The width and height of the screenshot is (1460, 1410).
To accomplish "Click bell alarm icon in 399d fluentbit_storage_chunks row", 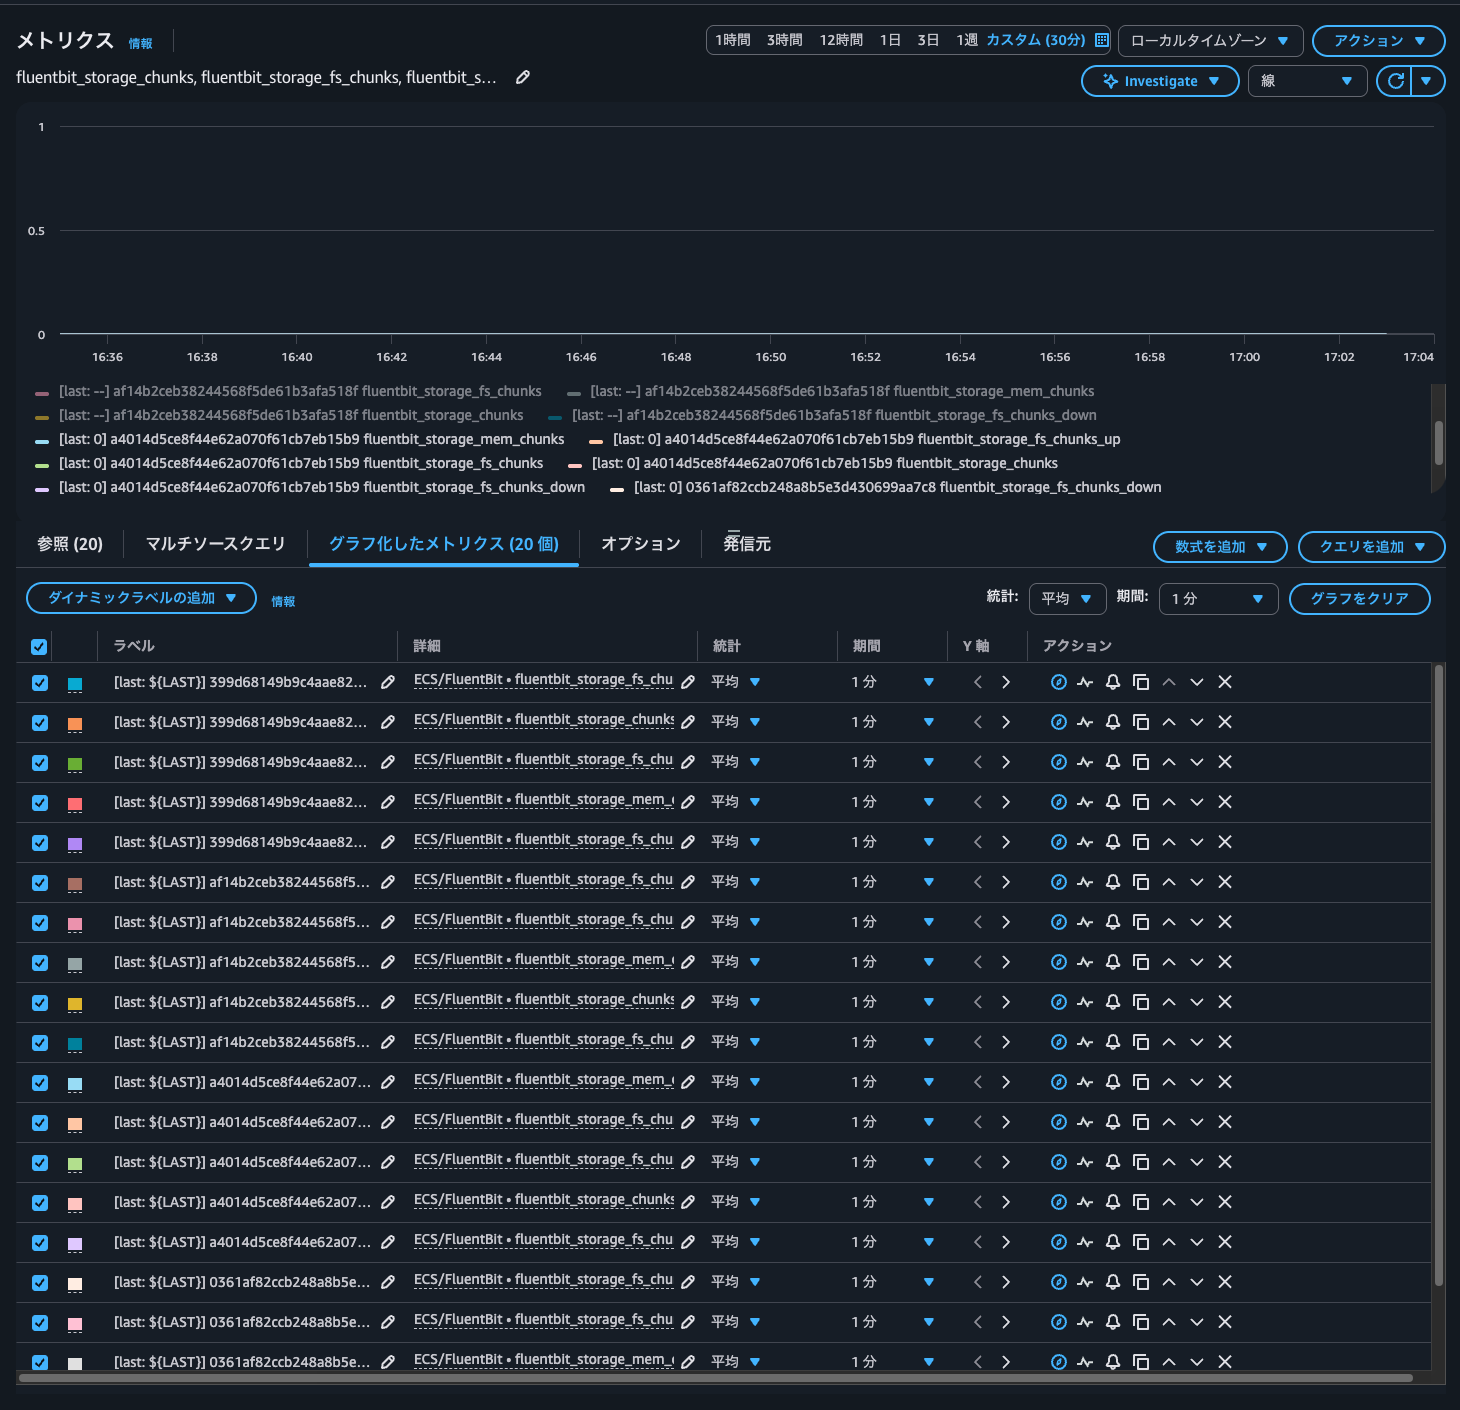I will click(x=1112, y=722).
